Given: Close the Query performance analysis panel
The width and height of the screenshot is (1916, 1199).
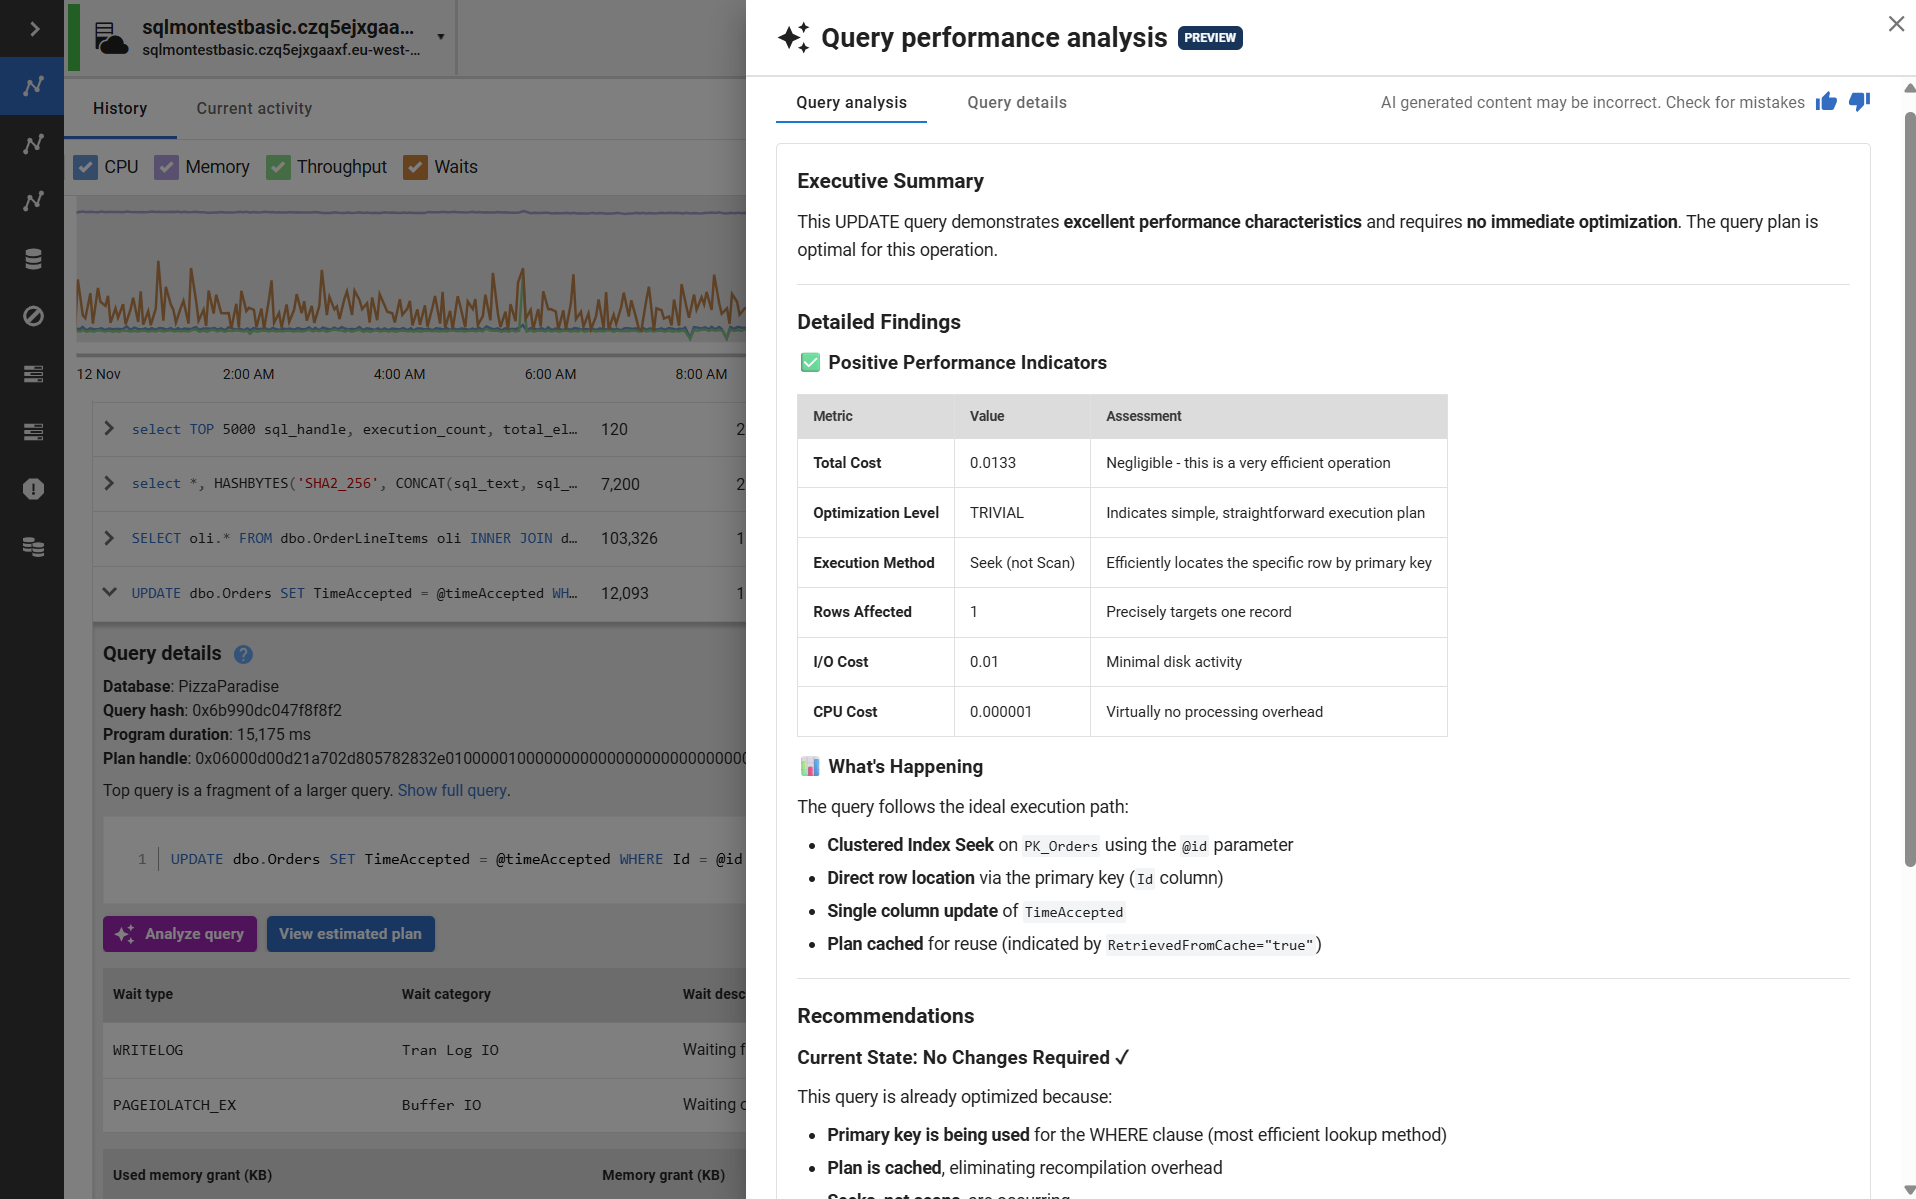Looking at the screenshot, I should tap(1895, 24).
